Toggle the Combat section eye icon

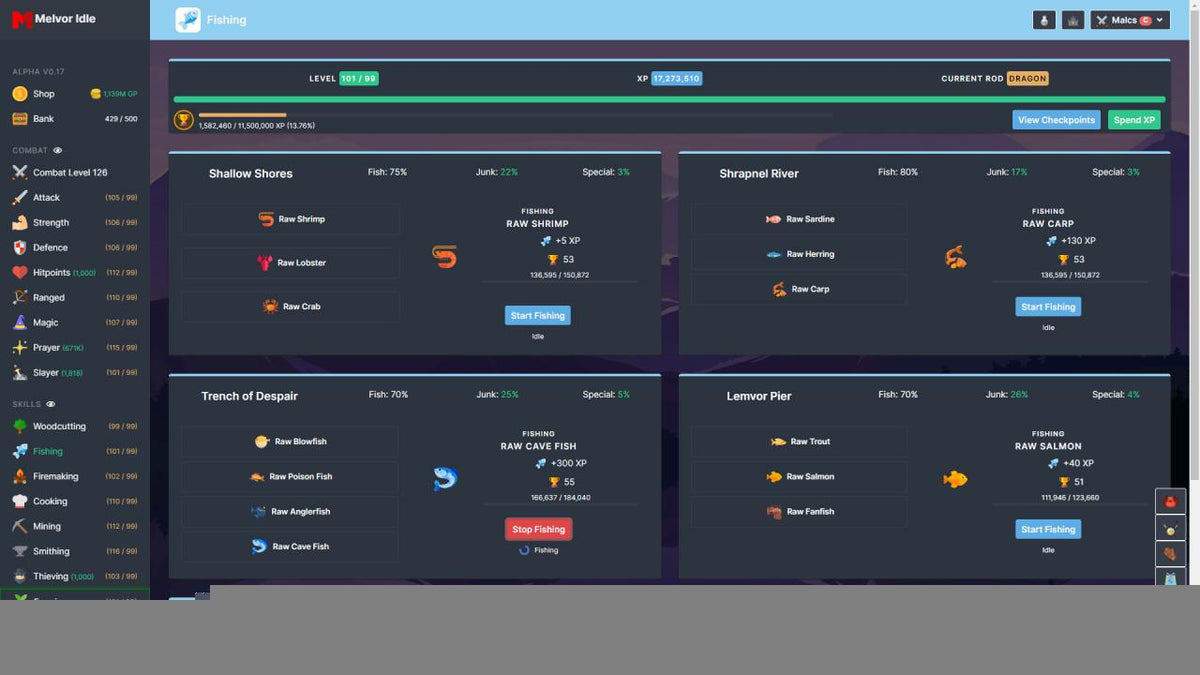[58, 151]
